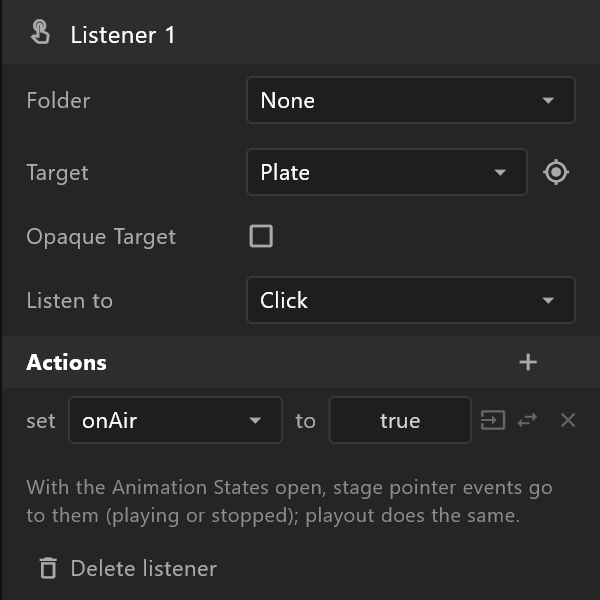
Task: Click the Opaque Target label
Action: (101, 237)
